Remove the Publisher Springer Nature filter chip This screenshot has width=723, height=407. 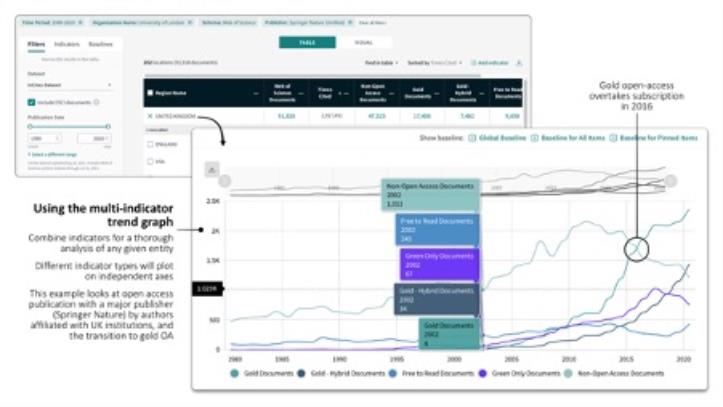[350, 22]
